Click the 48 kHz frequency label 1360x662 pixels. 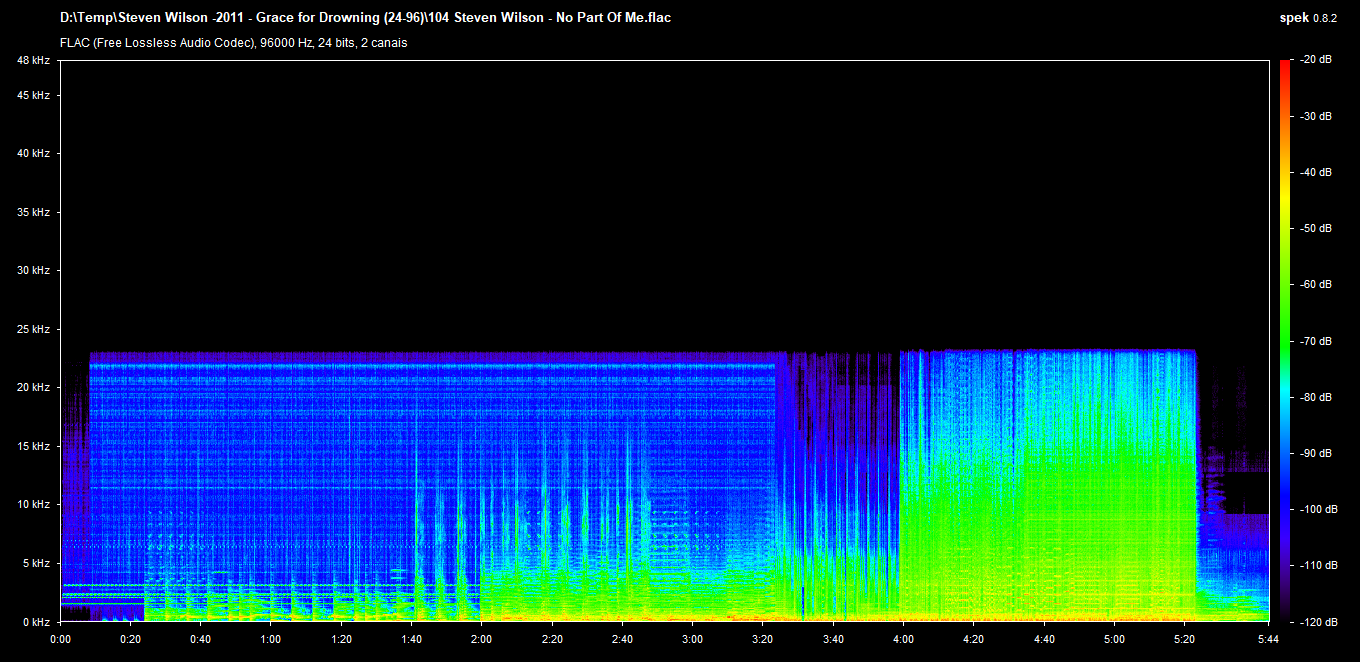(x=33, y=61)
